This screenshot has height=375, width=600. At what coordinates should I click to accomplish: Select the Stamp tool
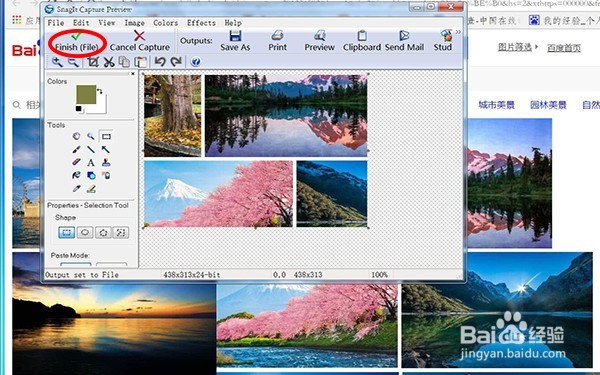[106, 162]
